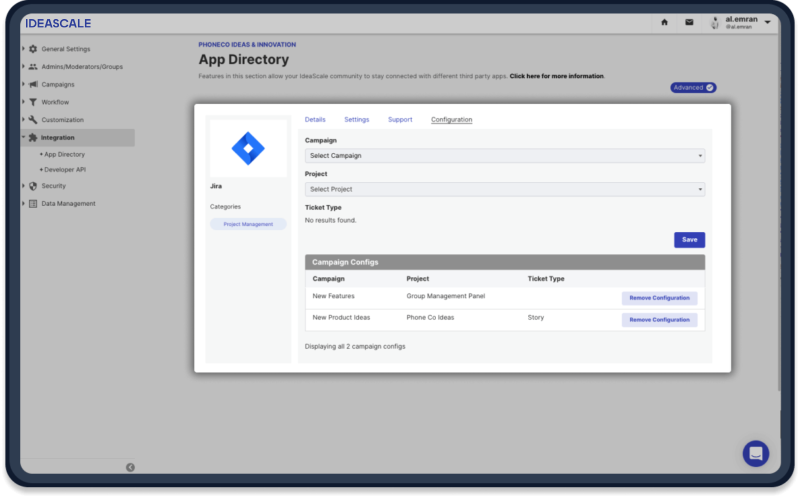800x498 pixels.
Task: Open the Select Campaign dropdown
Action: [505, 156]
